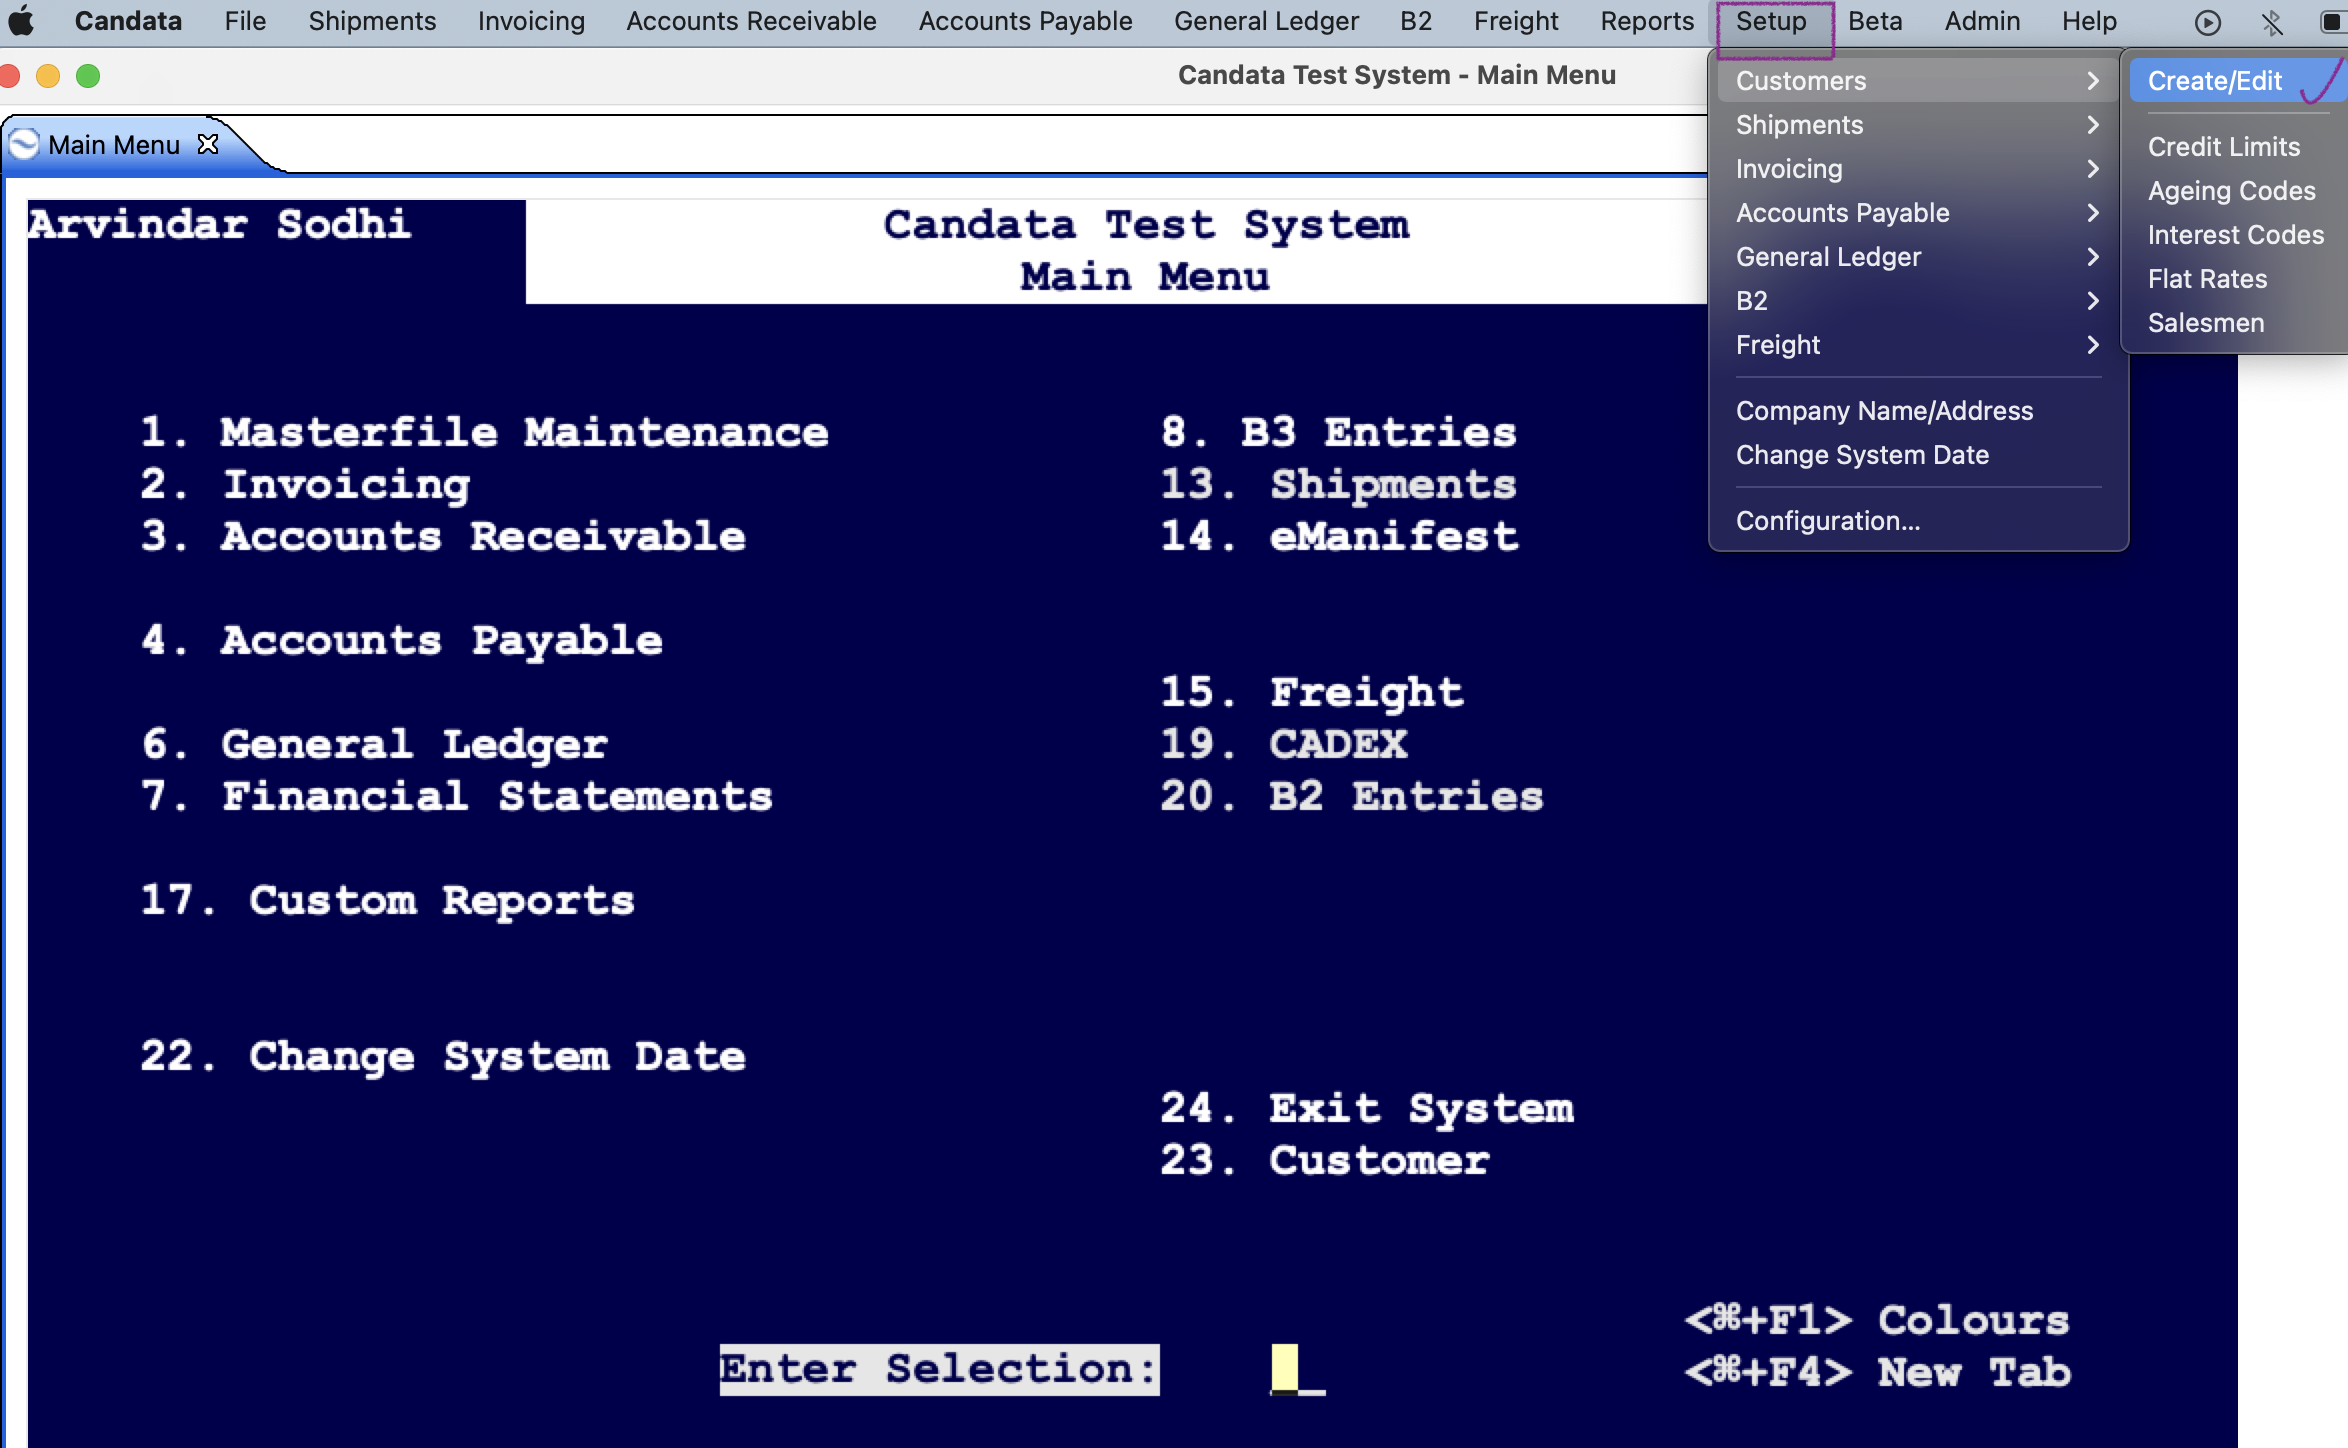Click the Main Menu tab app icon
Image resolution: width=2348 pixels, height=1448 pixels.
[24, 144]
